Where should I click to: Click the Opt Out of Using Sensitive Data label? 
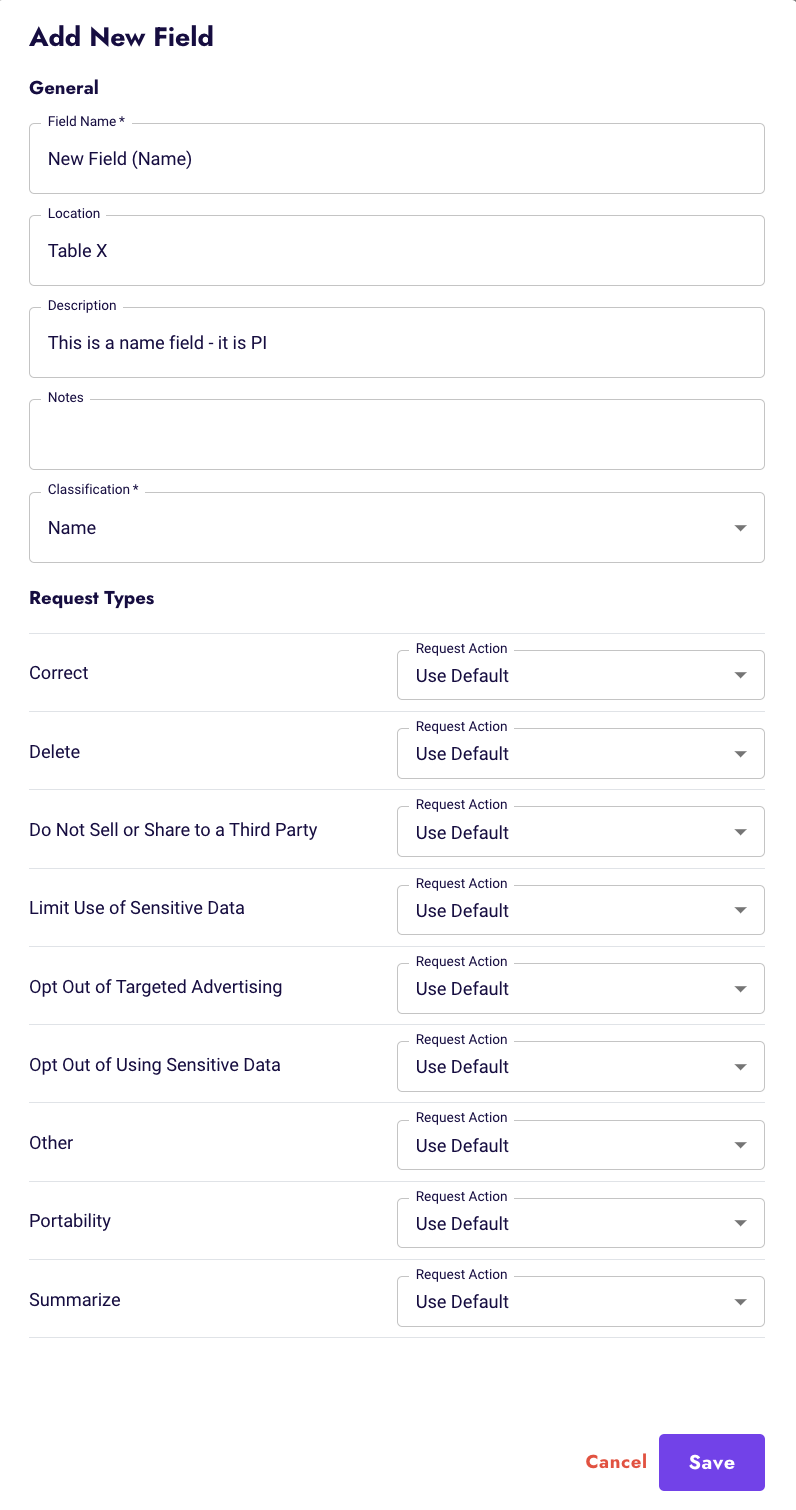[x=155, y=1065]
